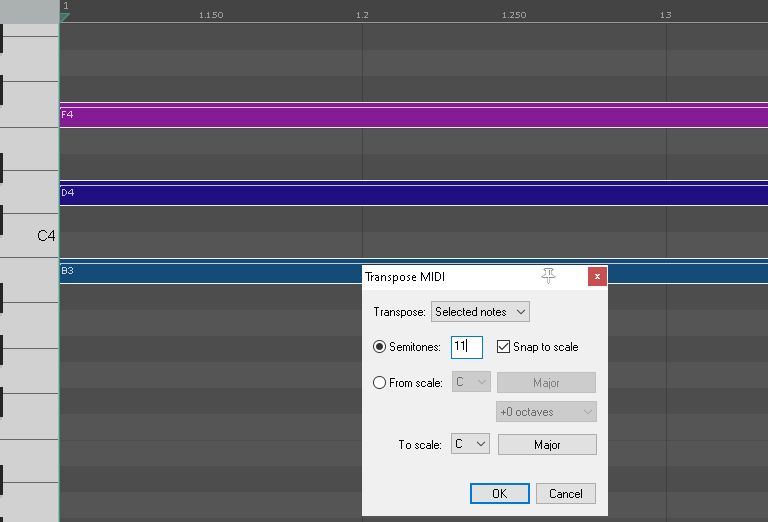Click inside the Semitones input field
The width and height of the screenshot is (768, 522).
tap(467, 347)
